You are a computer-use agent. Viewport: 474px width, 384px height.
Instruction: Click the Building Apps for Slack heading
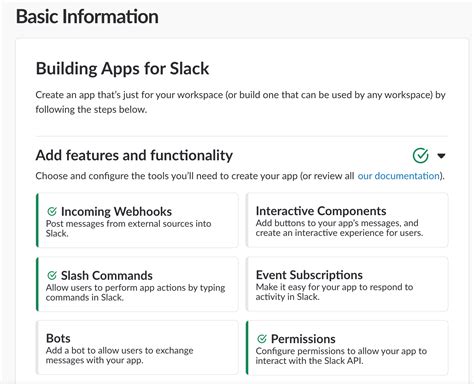click(x=122, y=69)
